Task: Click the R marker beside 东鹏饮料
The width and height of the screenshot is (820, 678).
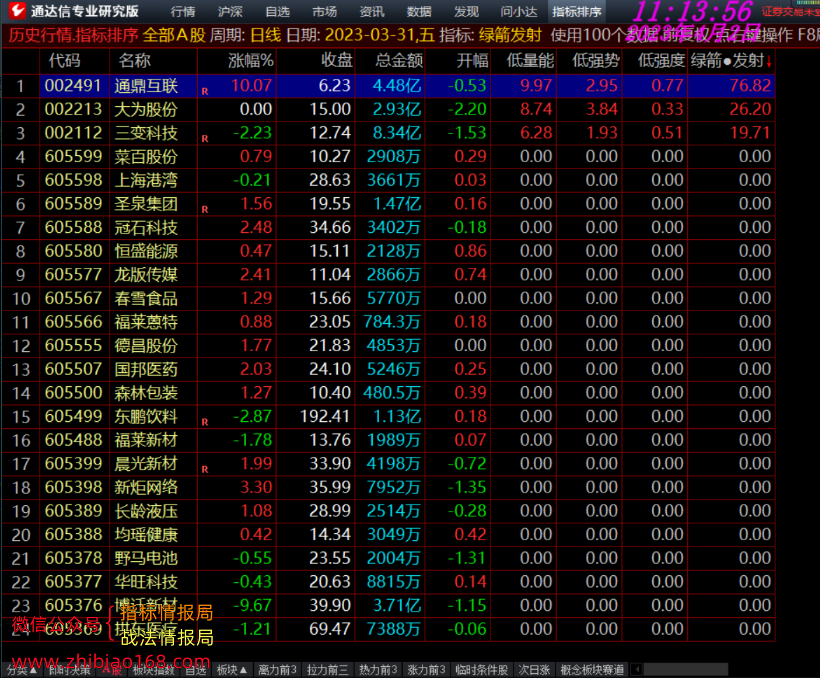Action: 205,422
